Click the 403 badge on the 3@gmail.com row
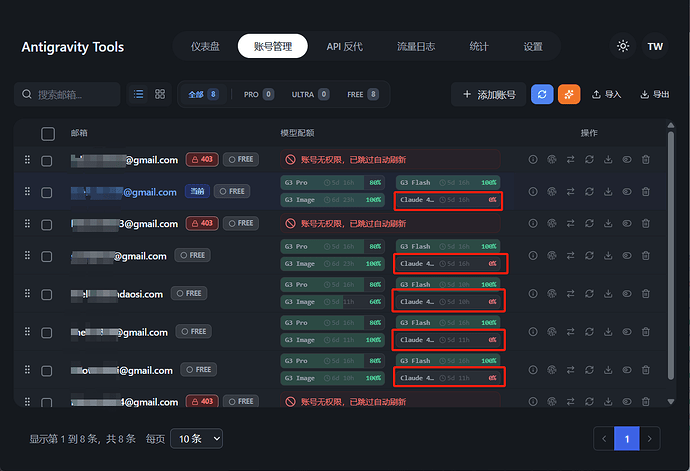 tap(202, 223)
